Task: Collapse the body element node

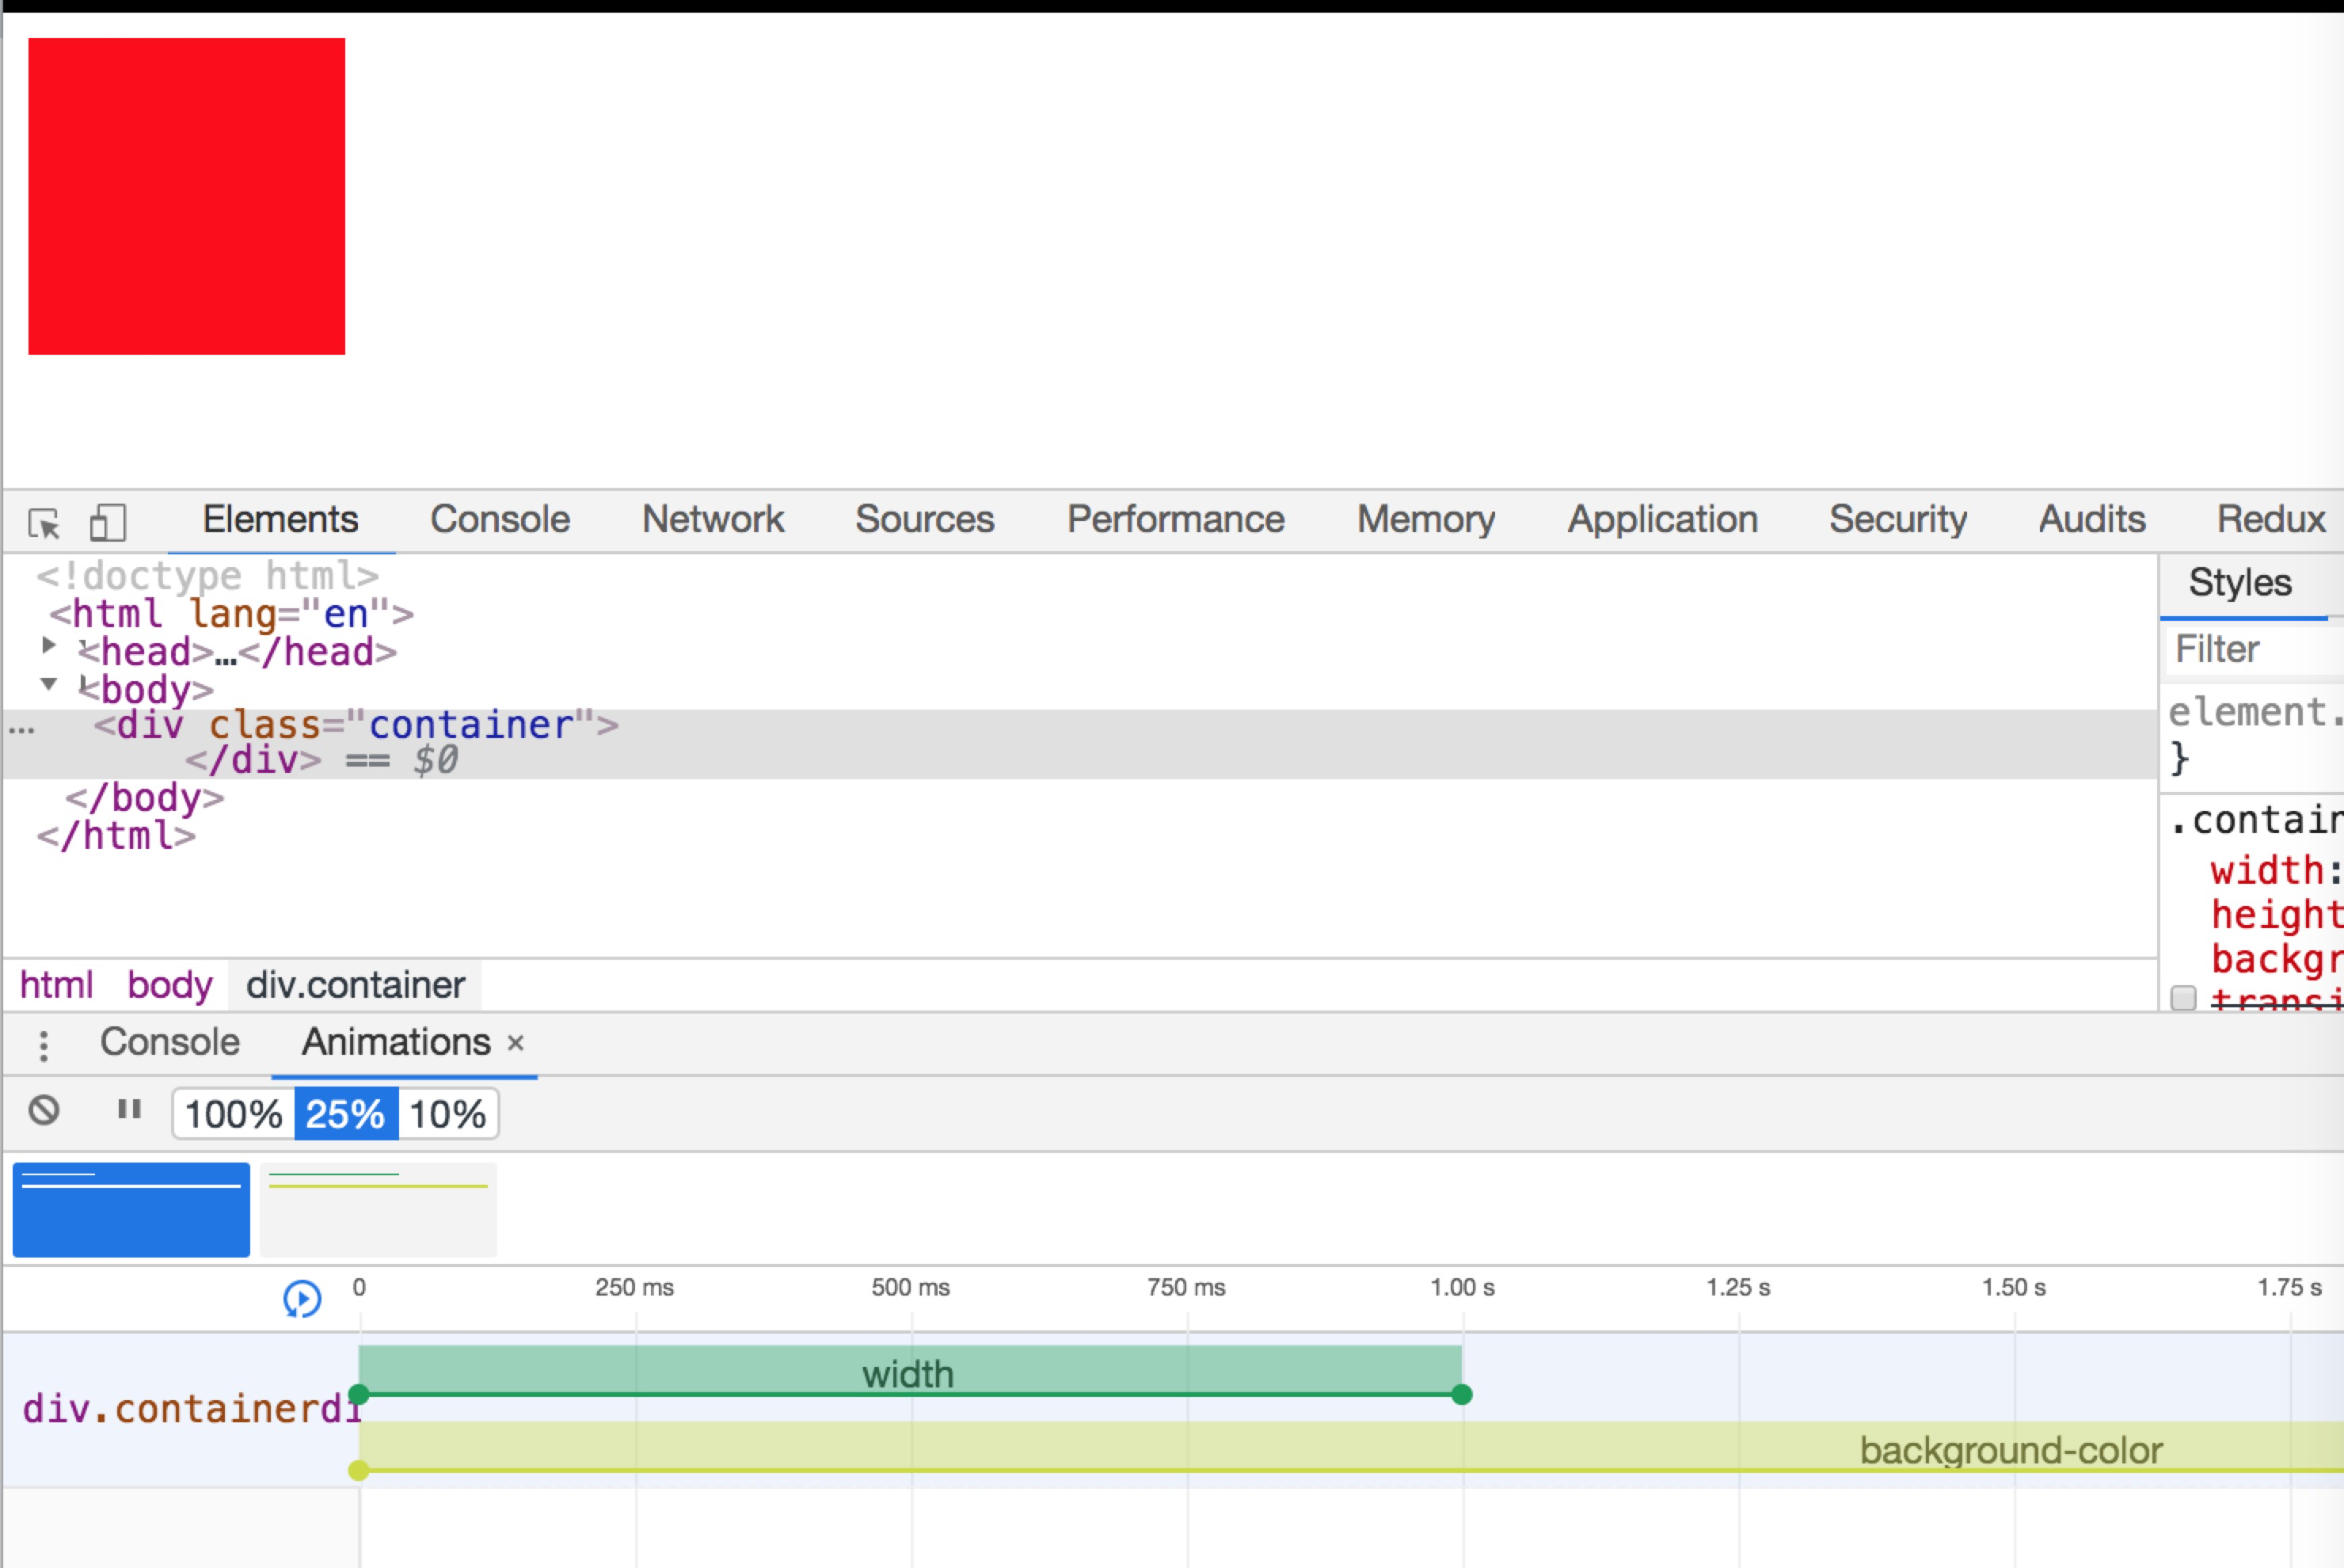Action: click(48, 685)
